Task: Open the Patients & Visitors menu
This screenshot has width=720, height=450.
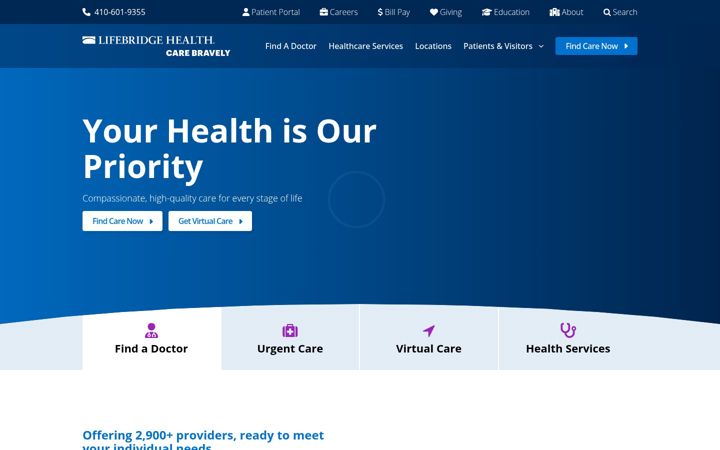Action: pos(503,46)
